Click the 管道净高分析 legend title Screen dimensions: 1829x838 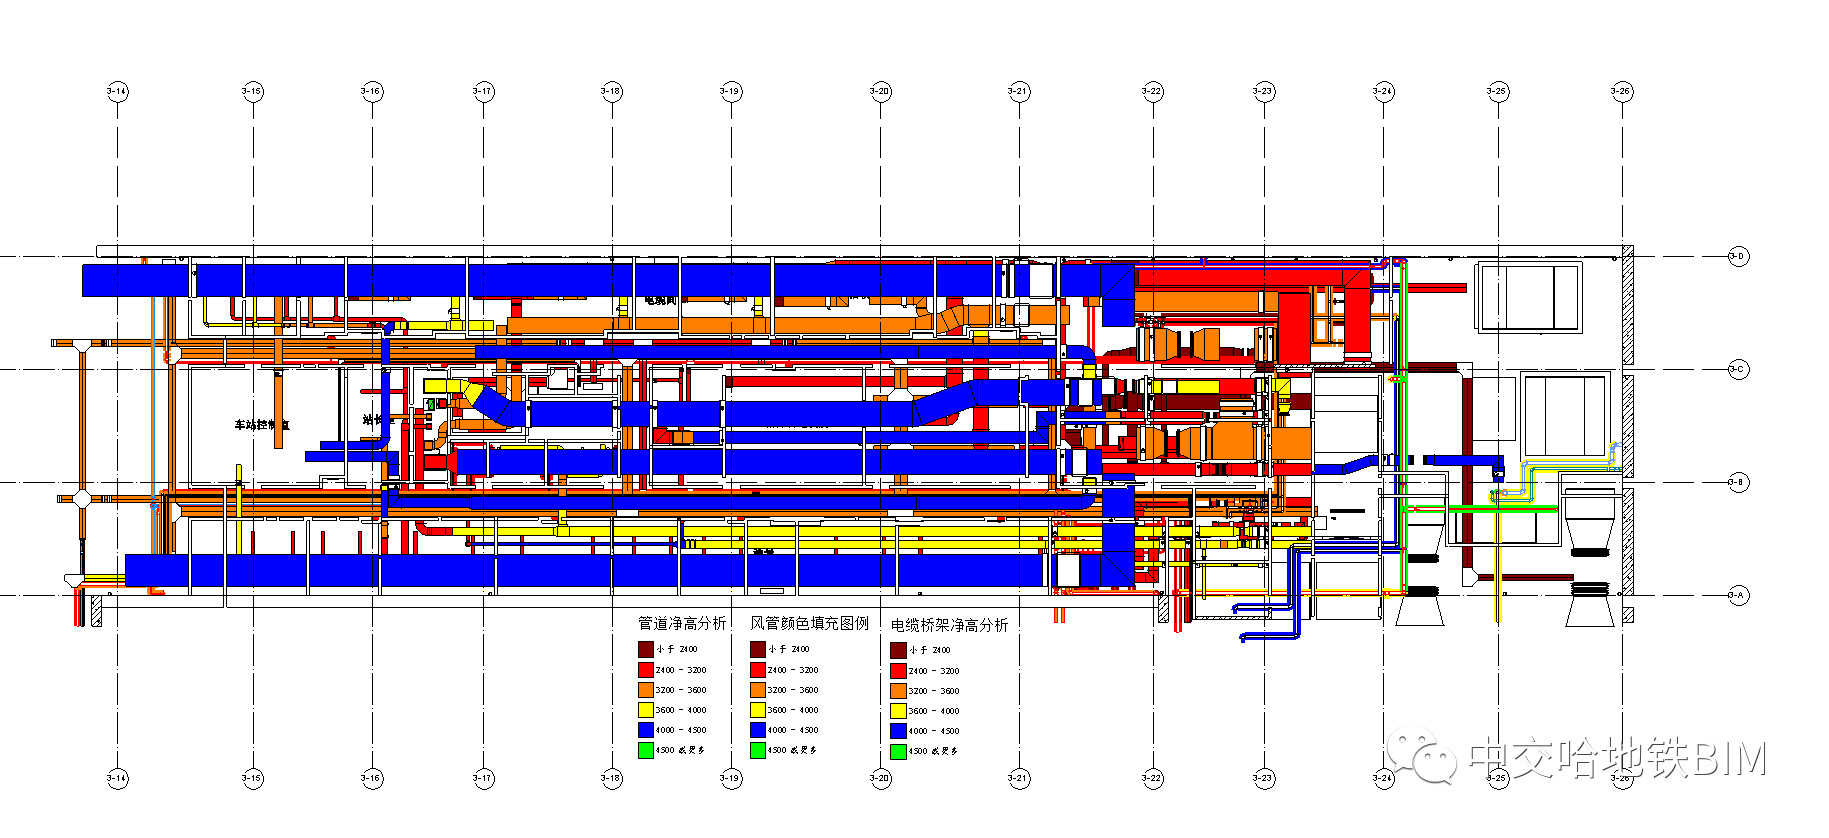tap(683, 623)
